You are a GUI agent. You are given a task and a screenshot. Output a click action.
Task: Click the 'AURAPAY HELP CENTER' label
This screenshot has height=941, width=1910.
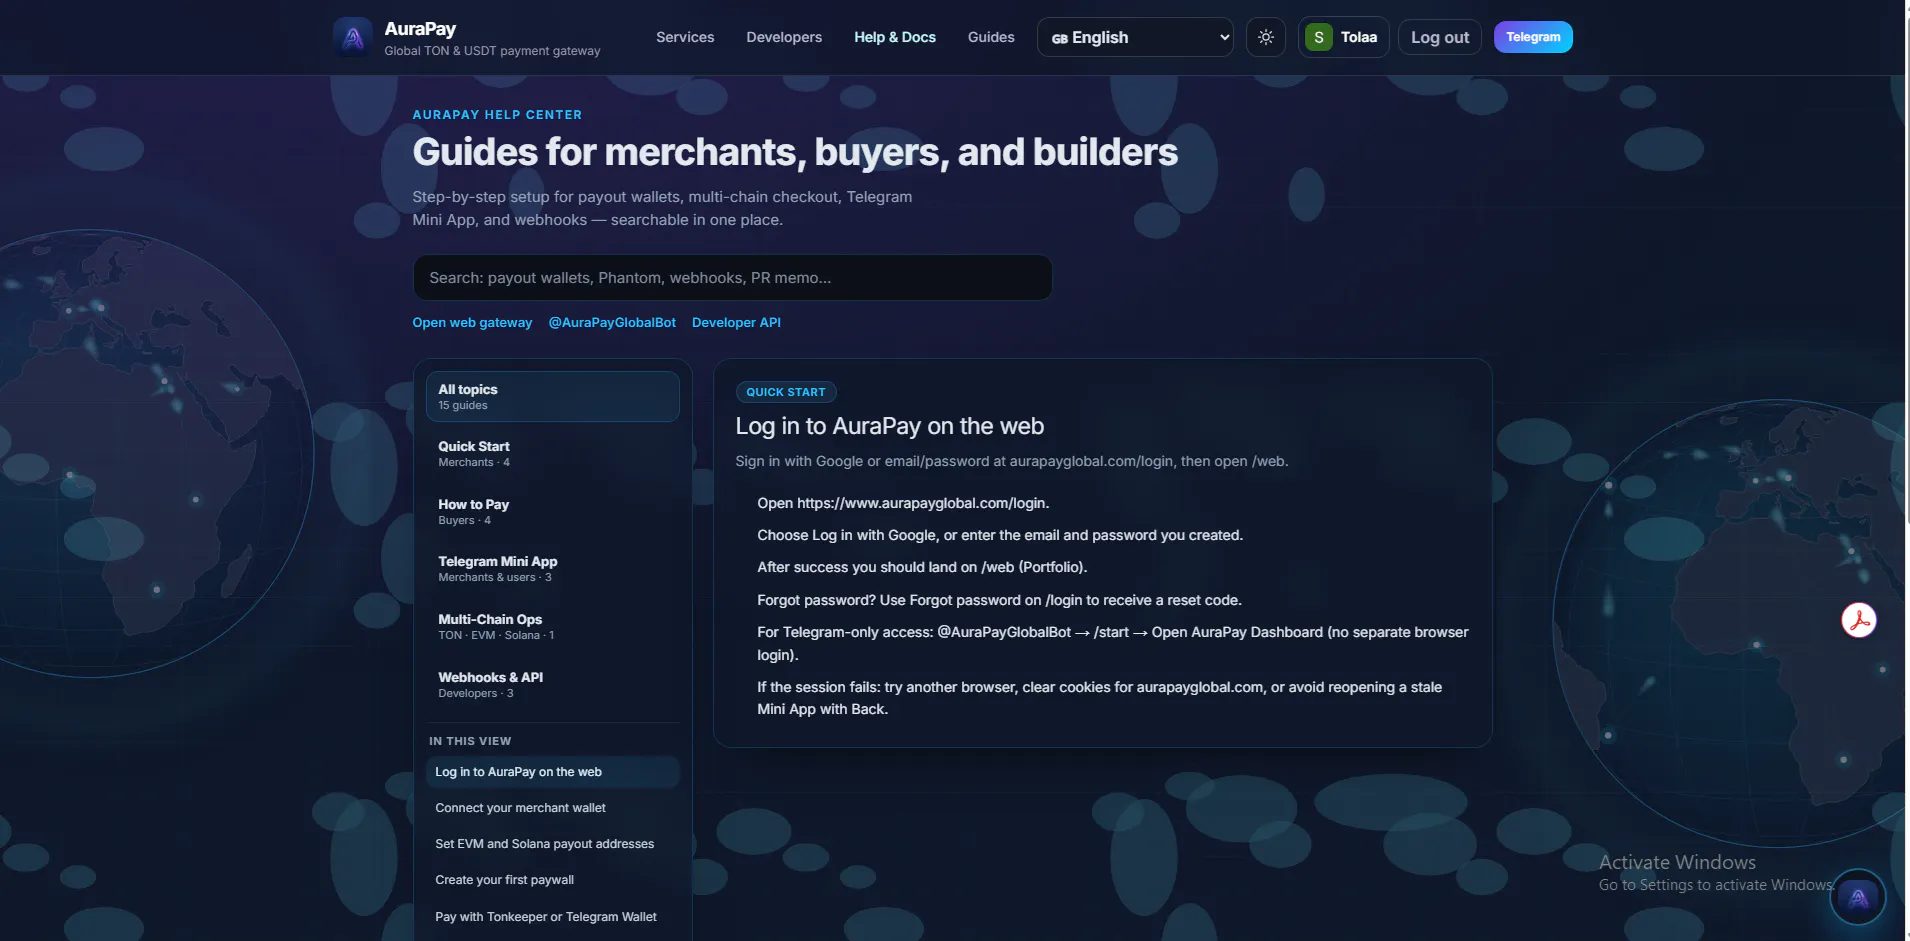point(497,115)
